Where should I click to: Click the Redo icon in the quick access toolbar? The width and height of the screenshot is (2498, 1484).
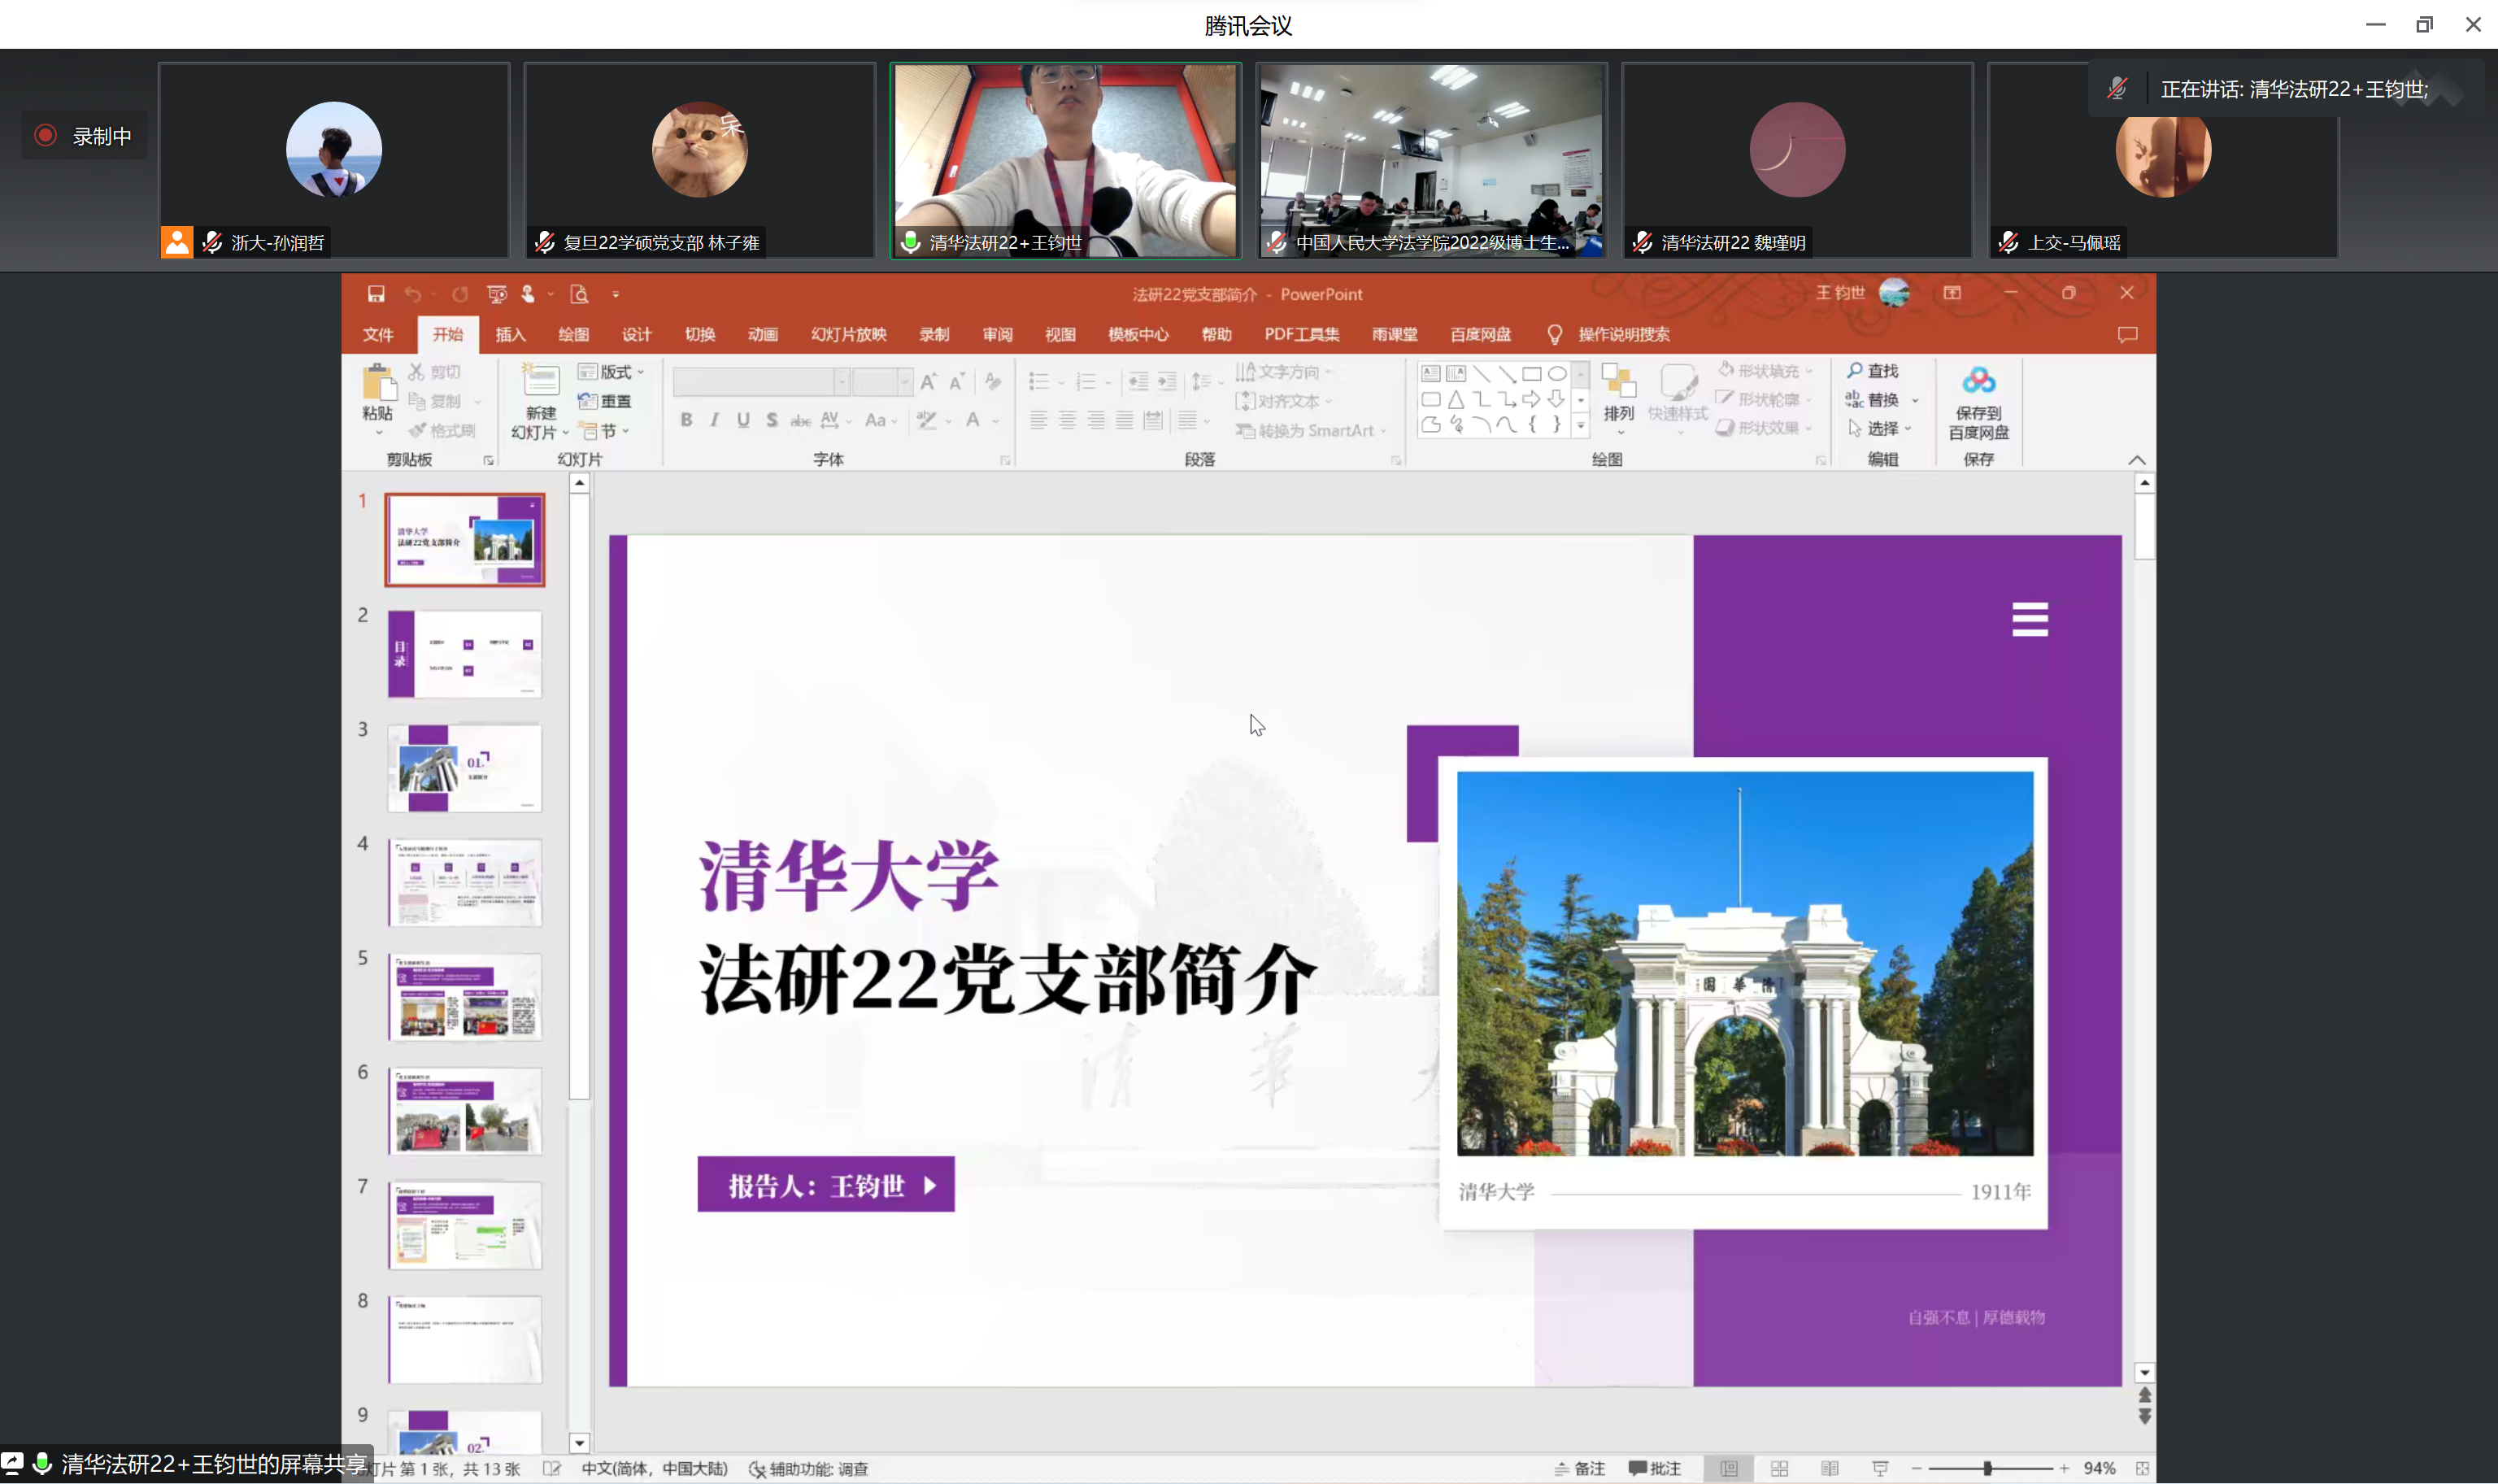(460, 294)
